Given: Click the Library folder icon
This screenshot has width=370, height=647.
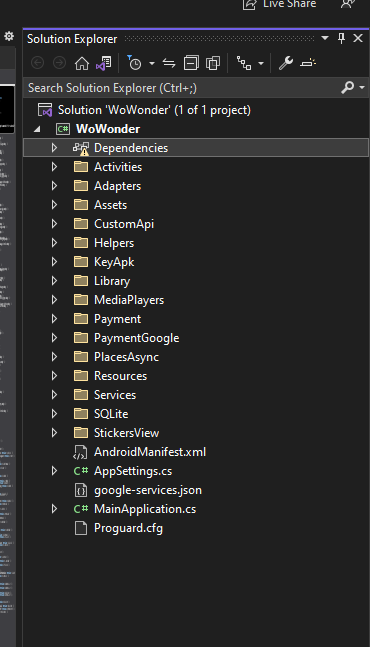Looking at the screenshot, I should click(81, 281).
